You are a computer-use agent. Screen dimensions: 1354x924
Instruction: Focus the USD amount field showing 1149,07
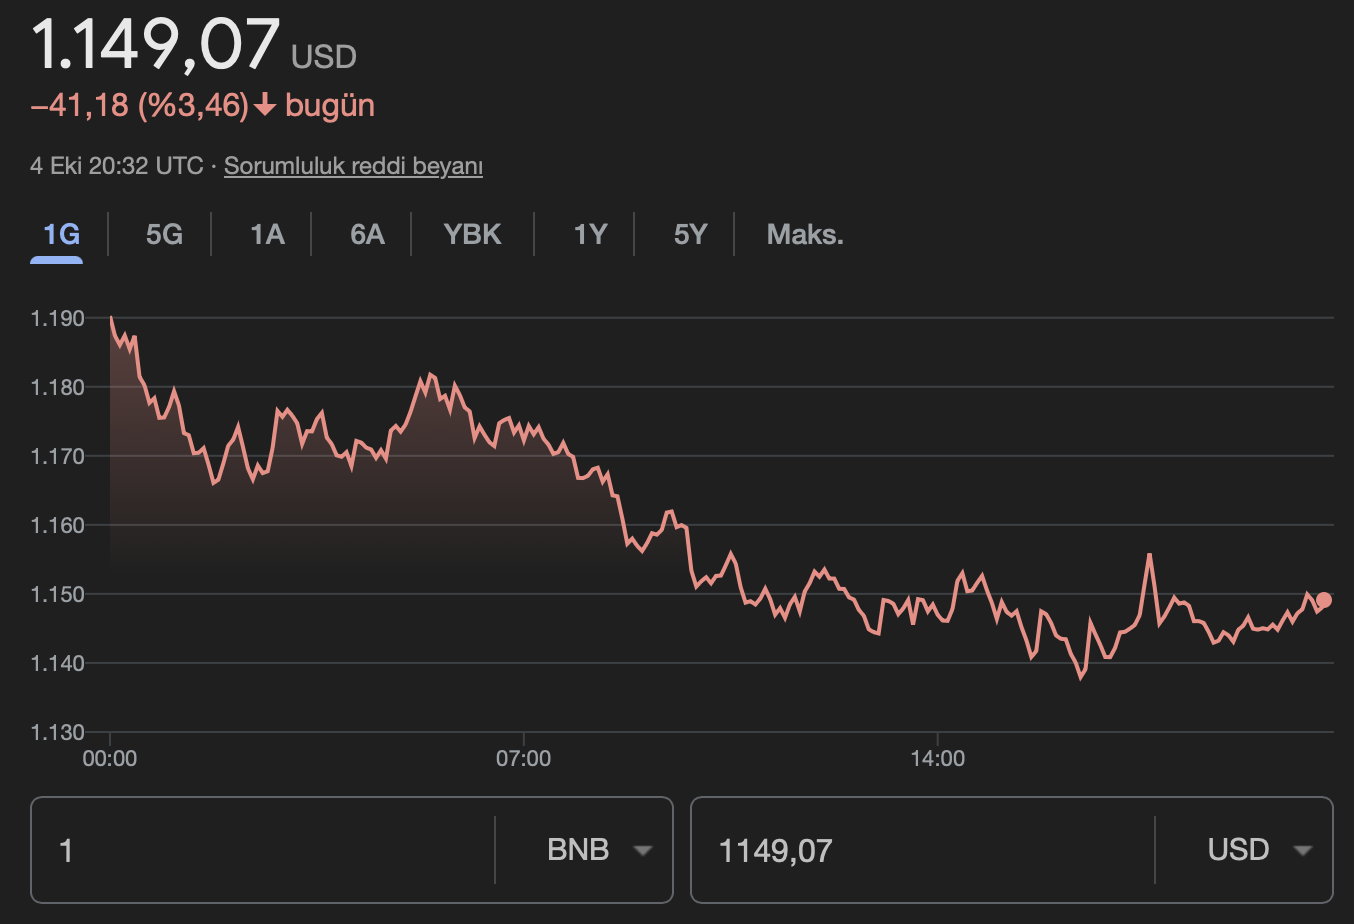pyautogui.click(x=920, y=850)
